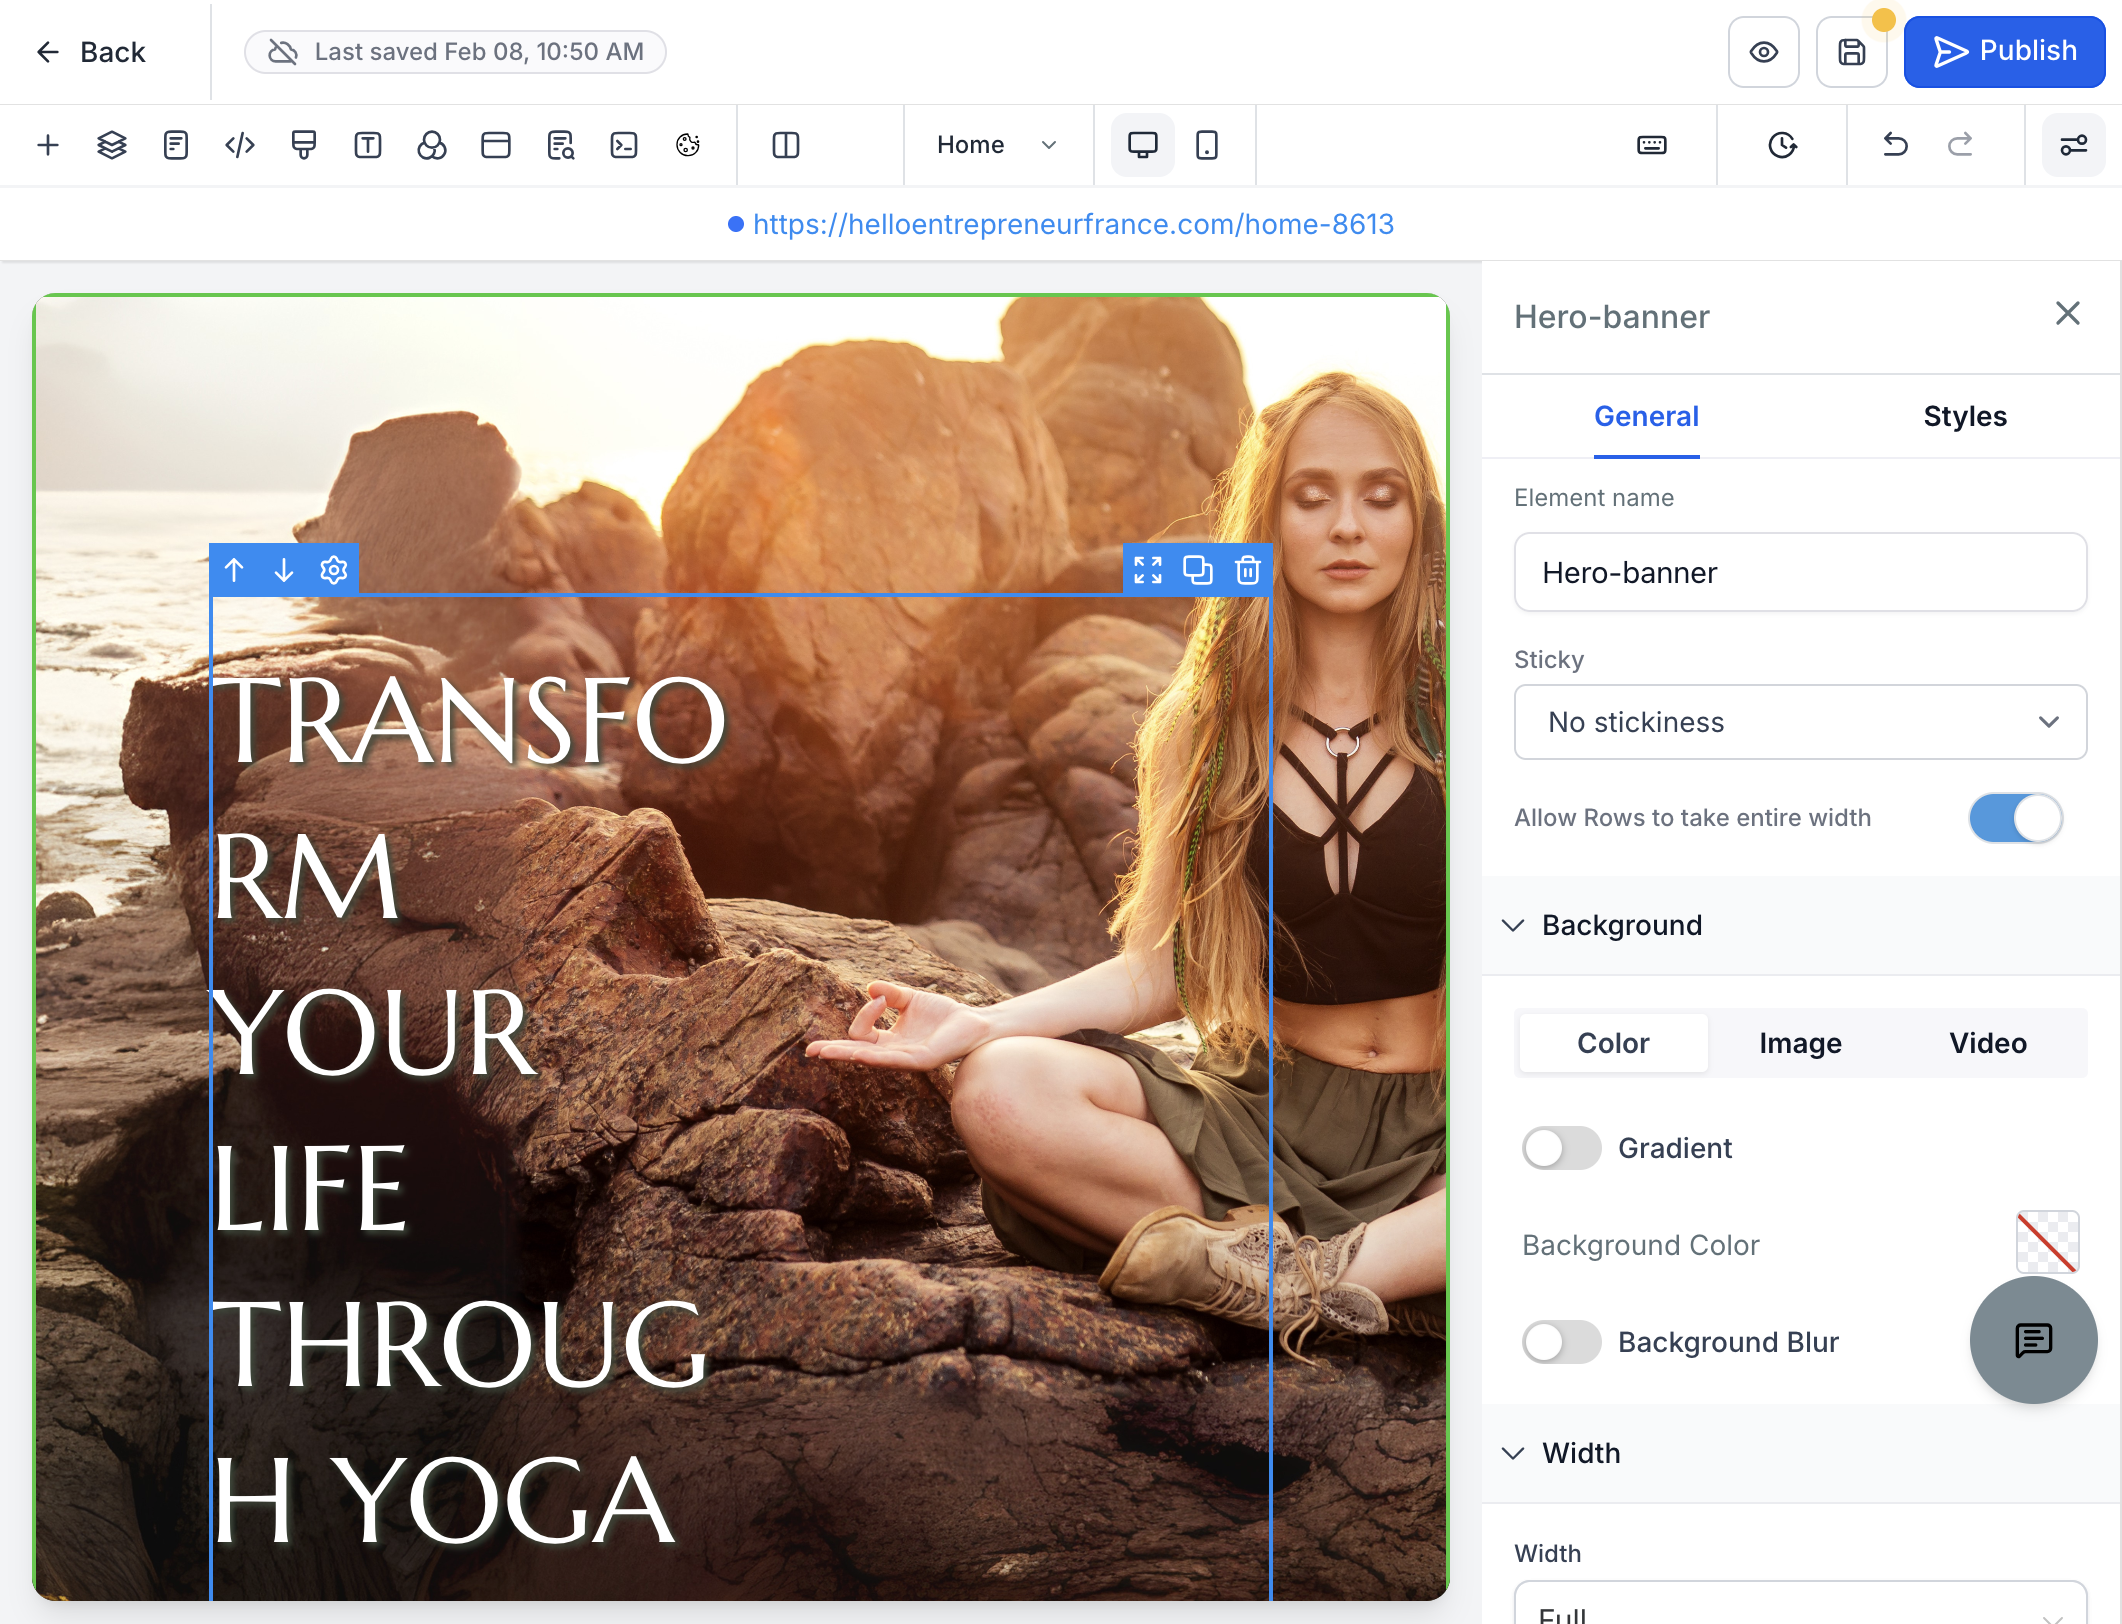The height and width of the screenshot is (1624, 2122).
Task: Open version history clock icon
Action: click(x=1781, y=145)
